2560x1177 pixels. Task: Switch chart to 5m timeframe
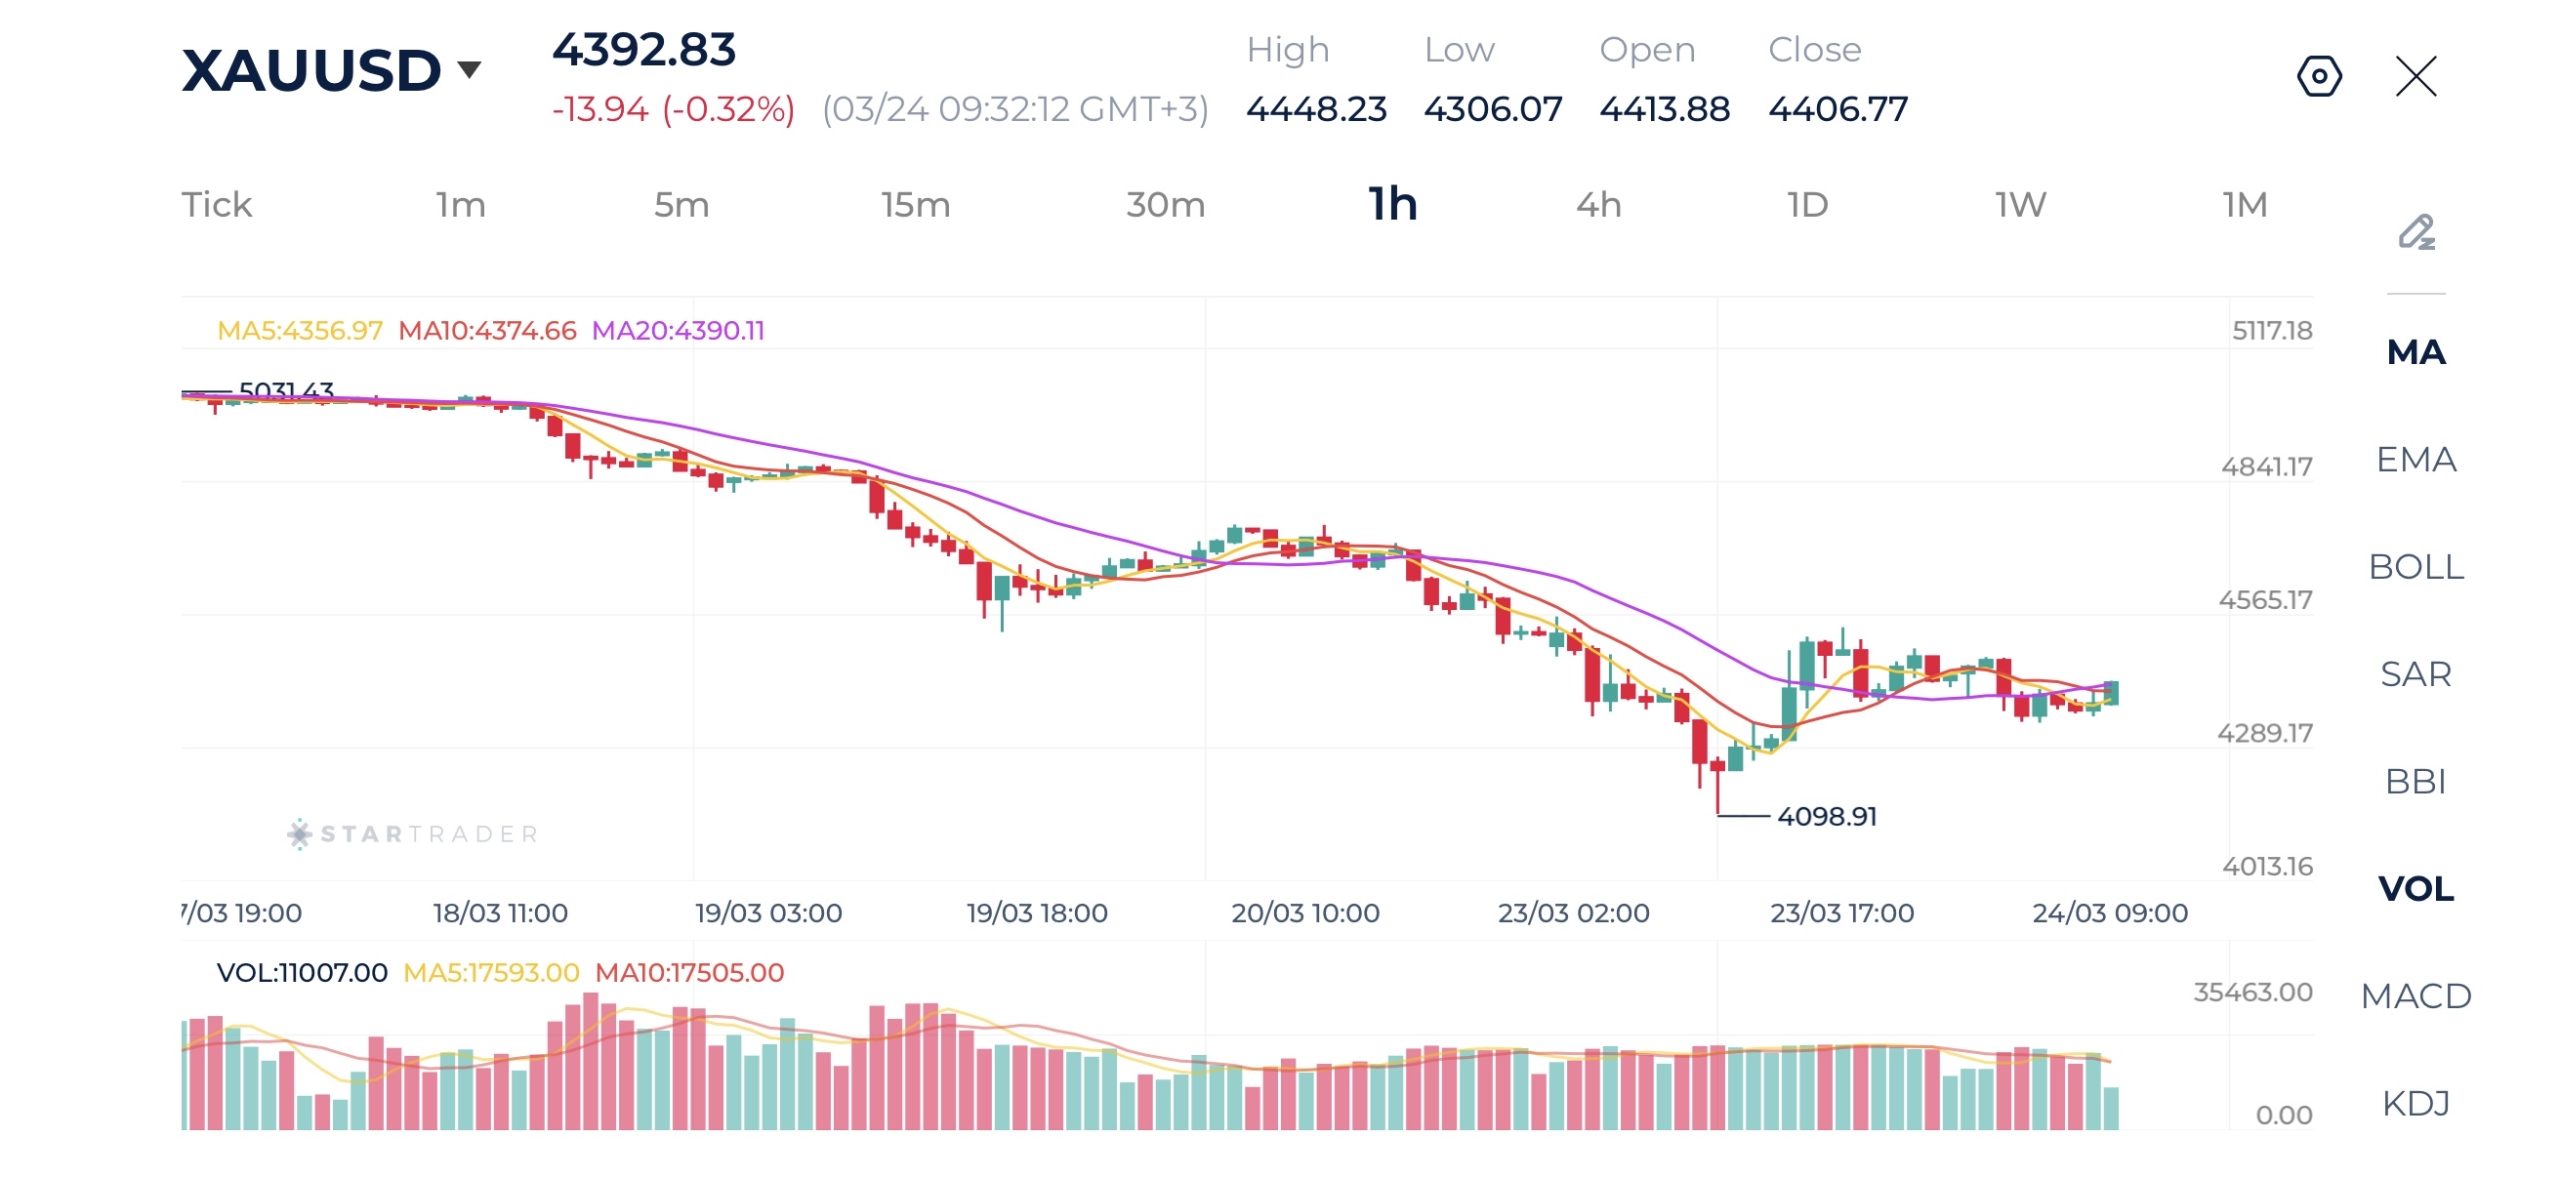click(x=681, y=205)
